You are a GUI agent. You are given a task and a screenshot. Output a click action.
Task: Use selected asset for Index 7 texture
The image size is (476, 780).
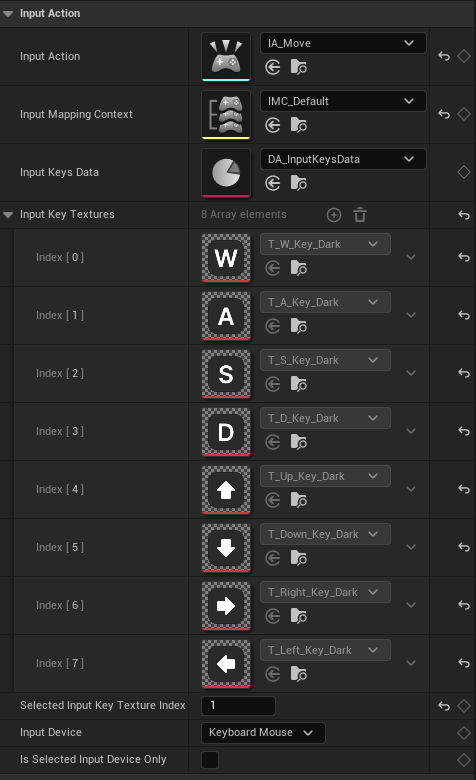(x=273, y=674)
